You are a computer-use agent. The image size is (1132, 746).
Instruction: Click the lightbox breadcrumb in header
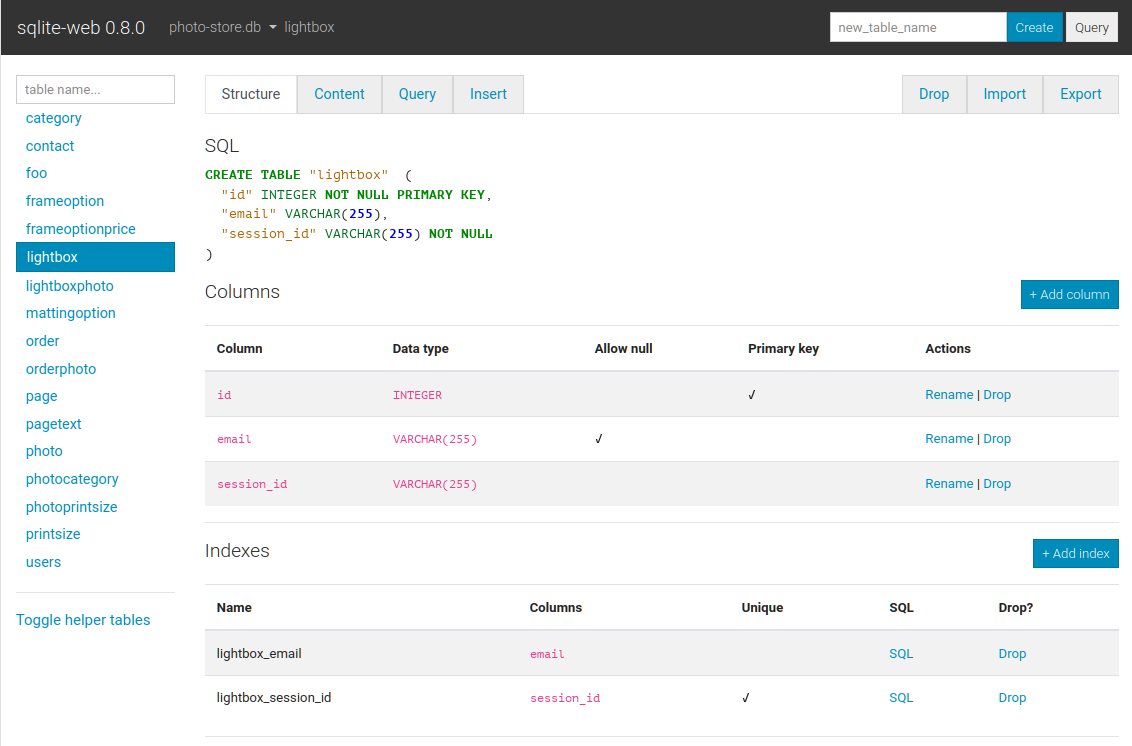[309, 27]
